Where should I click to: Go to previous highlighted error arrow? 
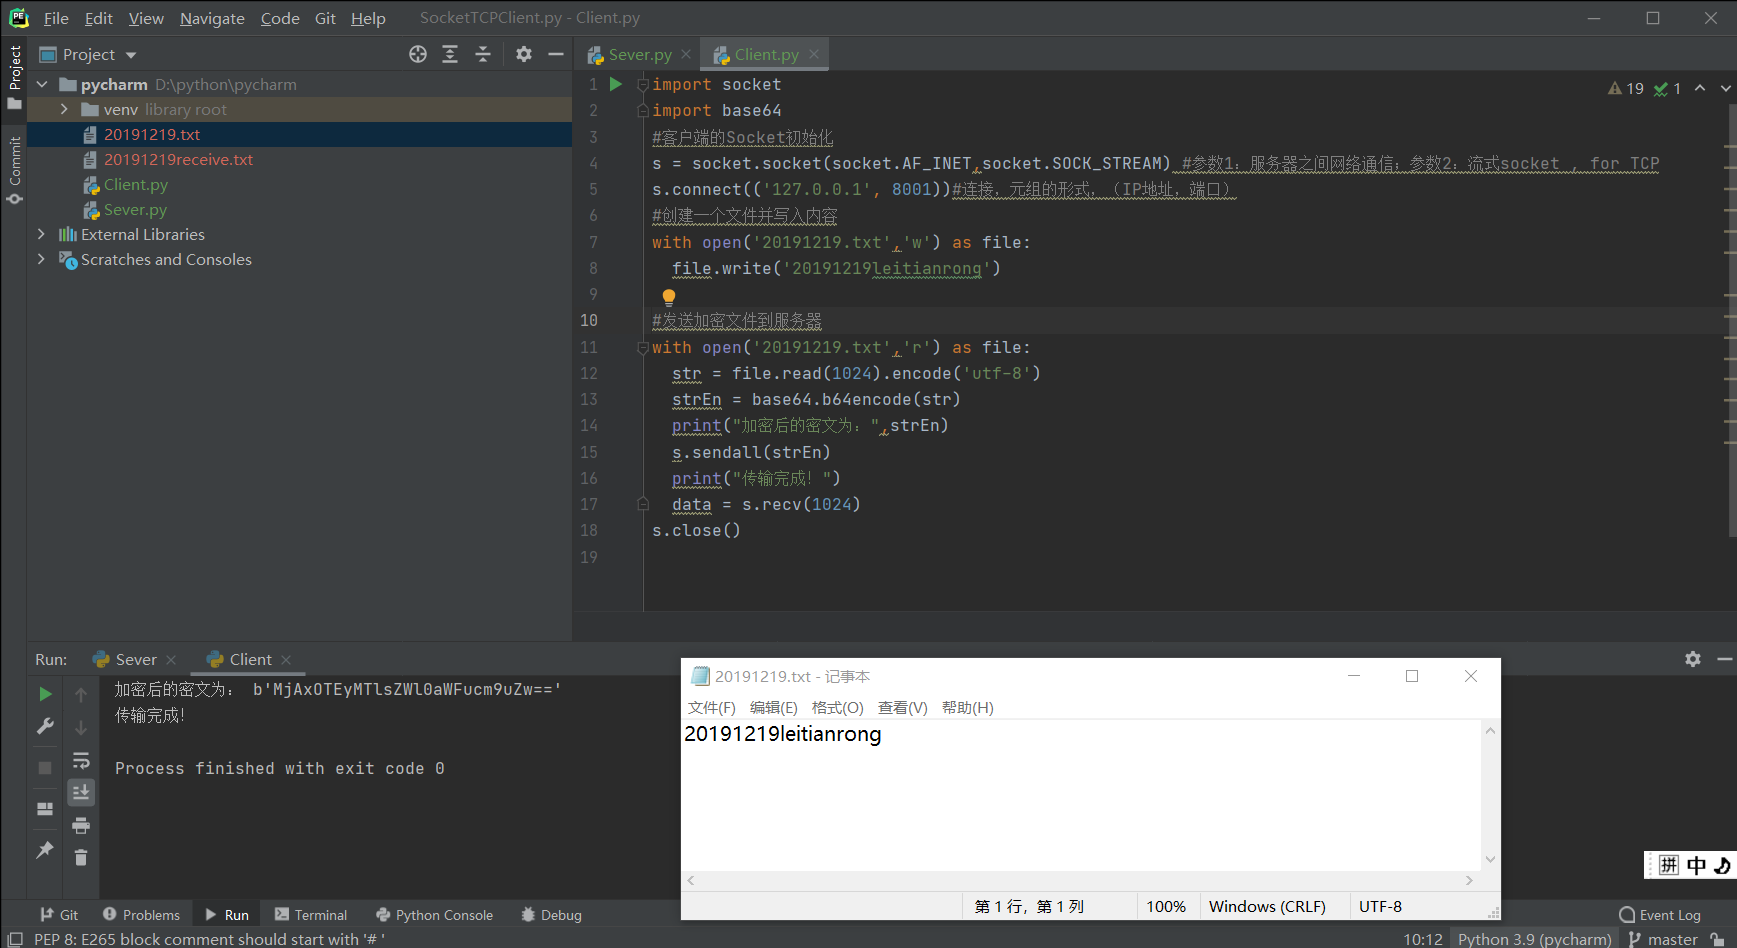(1700, 88)
